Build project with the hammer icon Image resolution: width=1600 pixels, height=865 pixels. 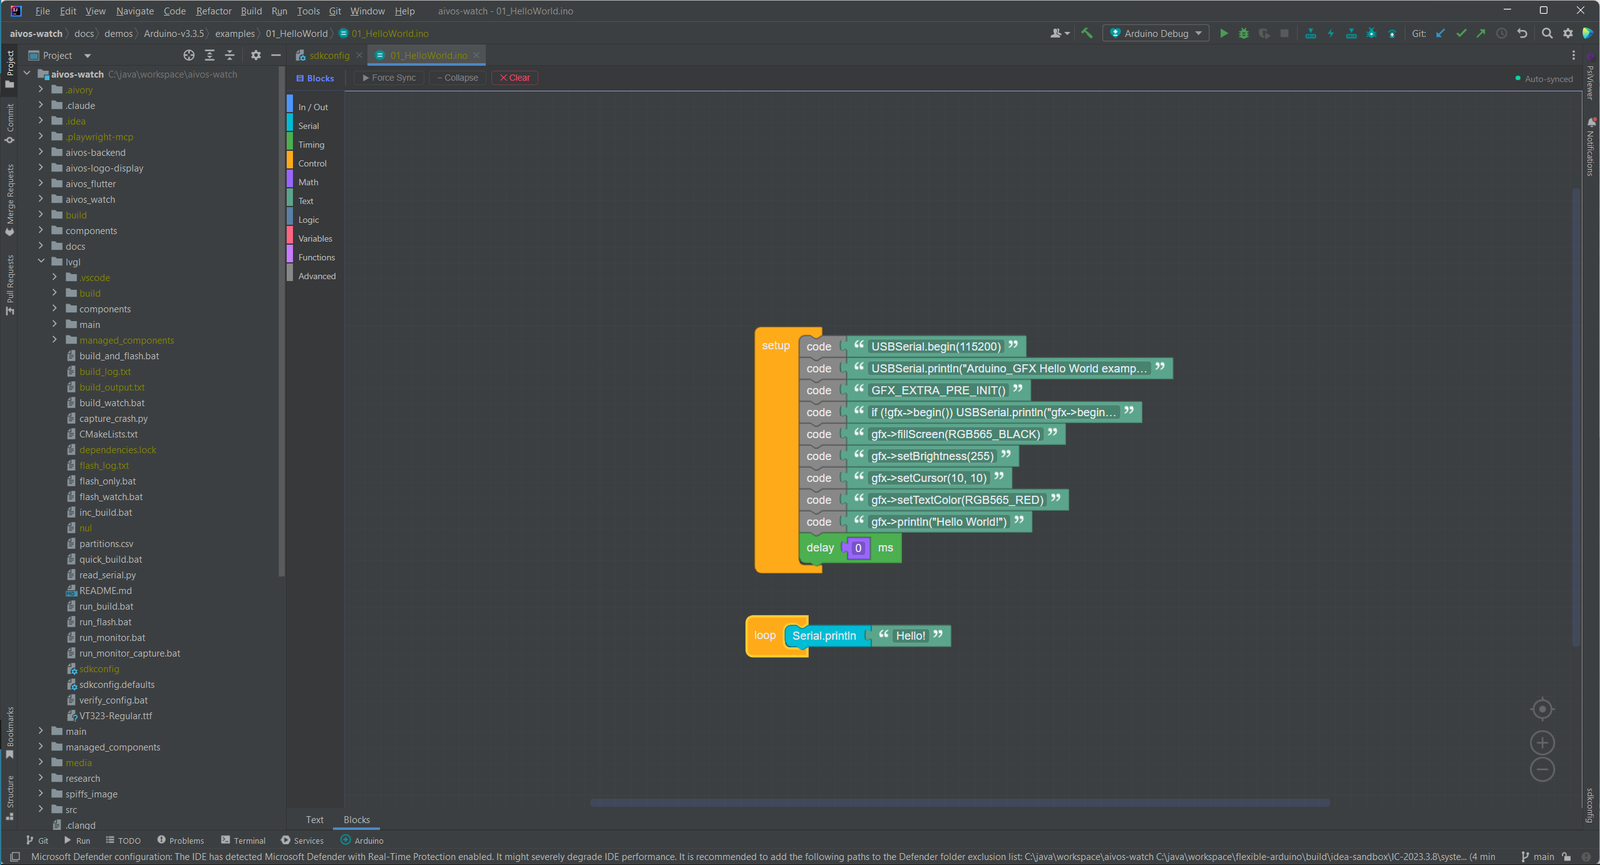click(1087, 33)
